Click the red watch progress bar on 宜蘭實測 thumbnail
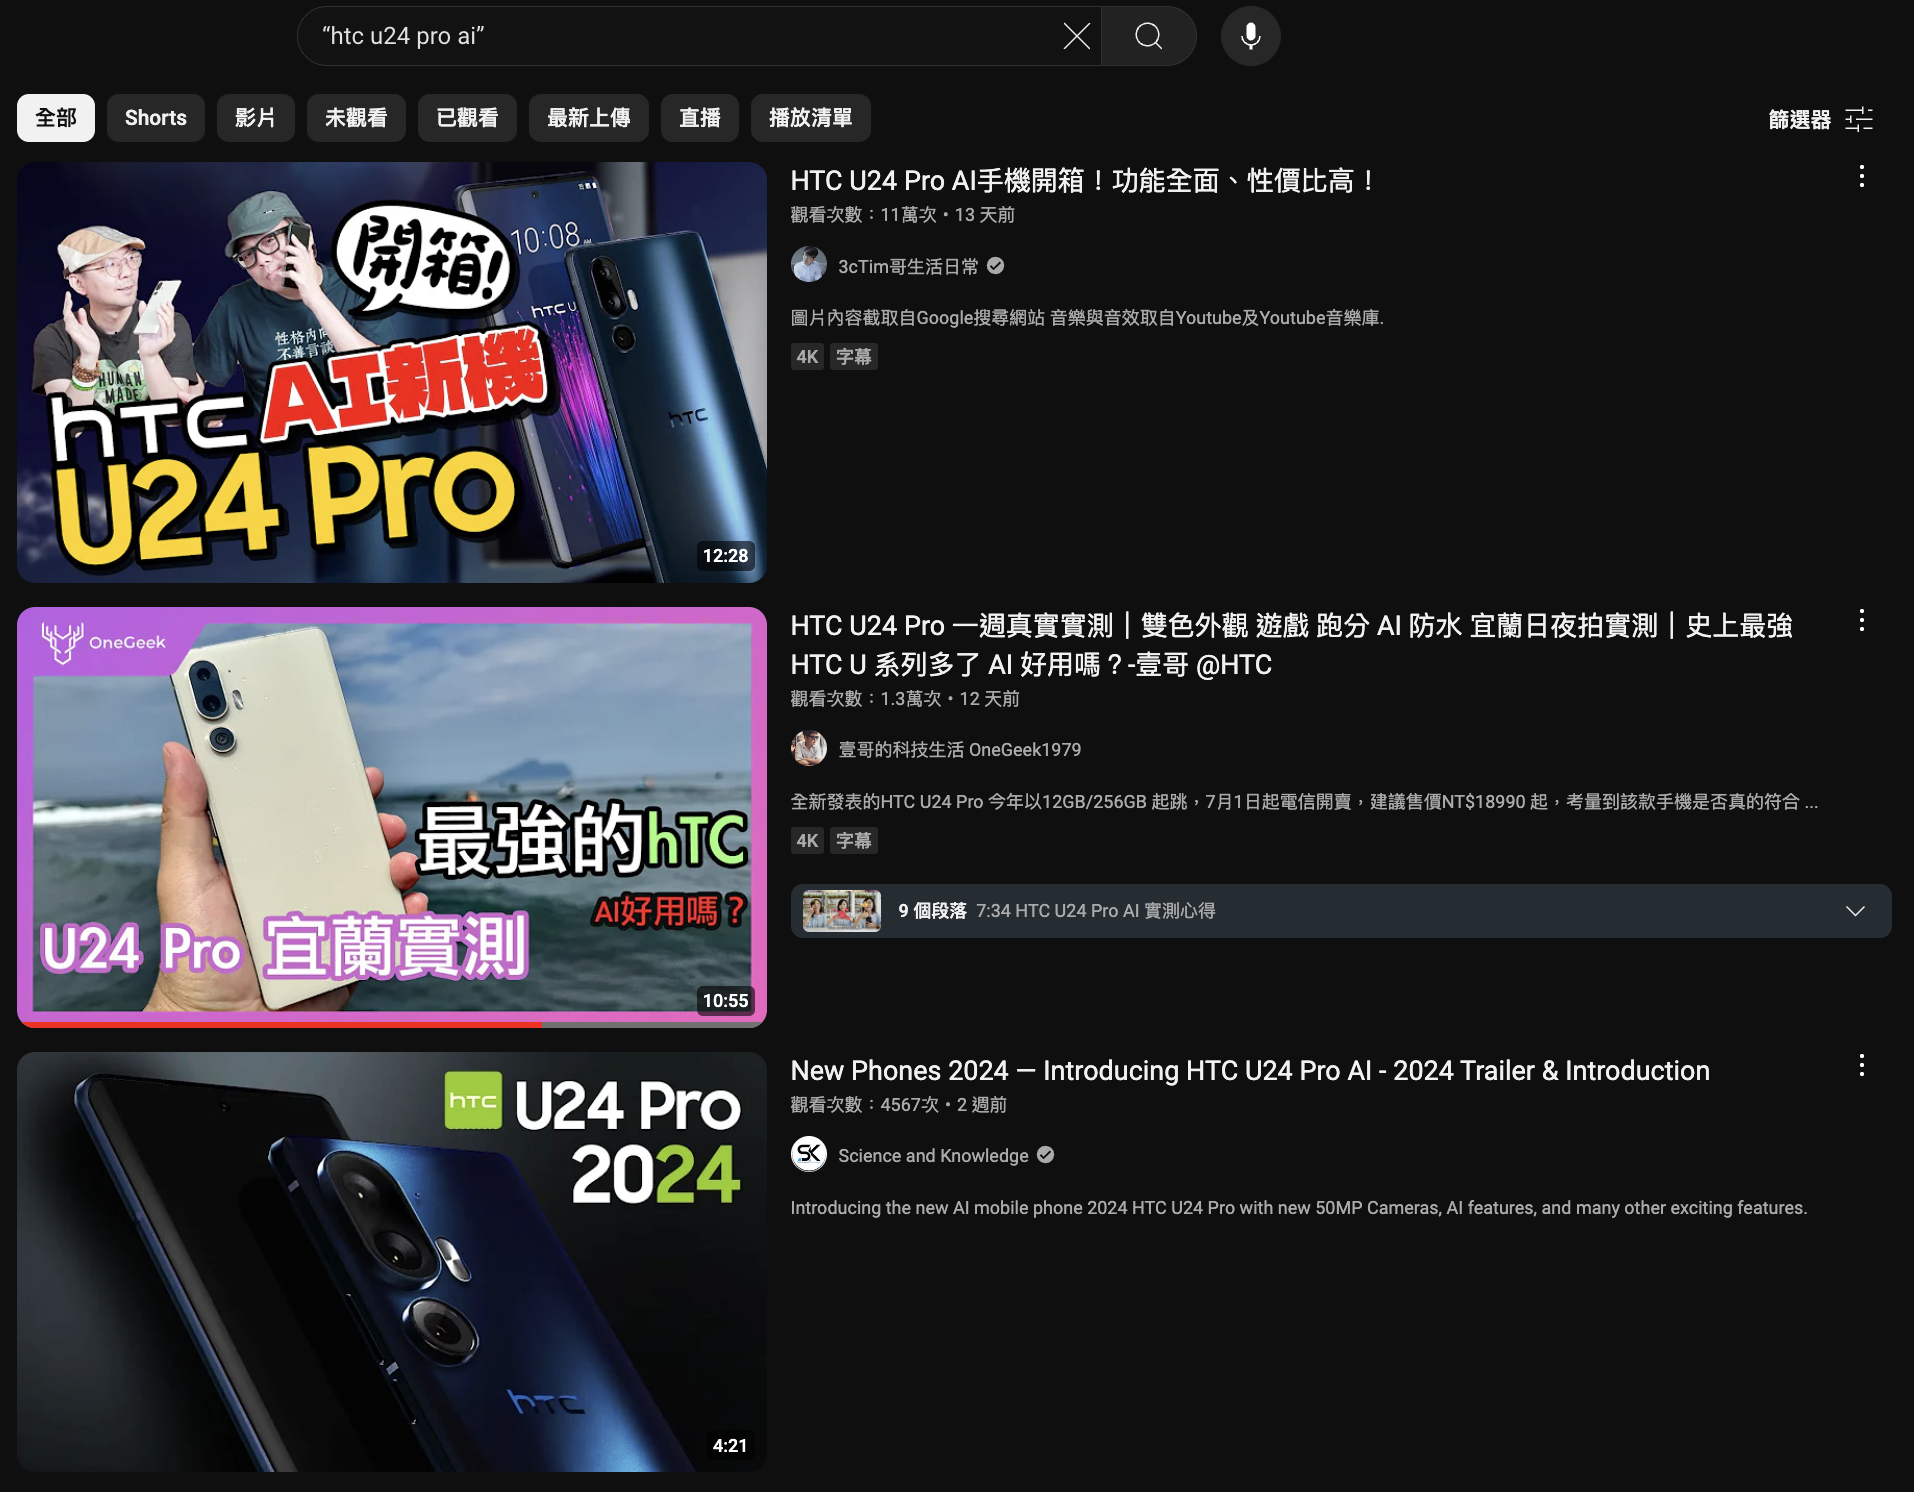Viewport: 1914px width, 1492px height. pos(280,1024)
